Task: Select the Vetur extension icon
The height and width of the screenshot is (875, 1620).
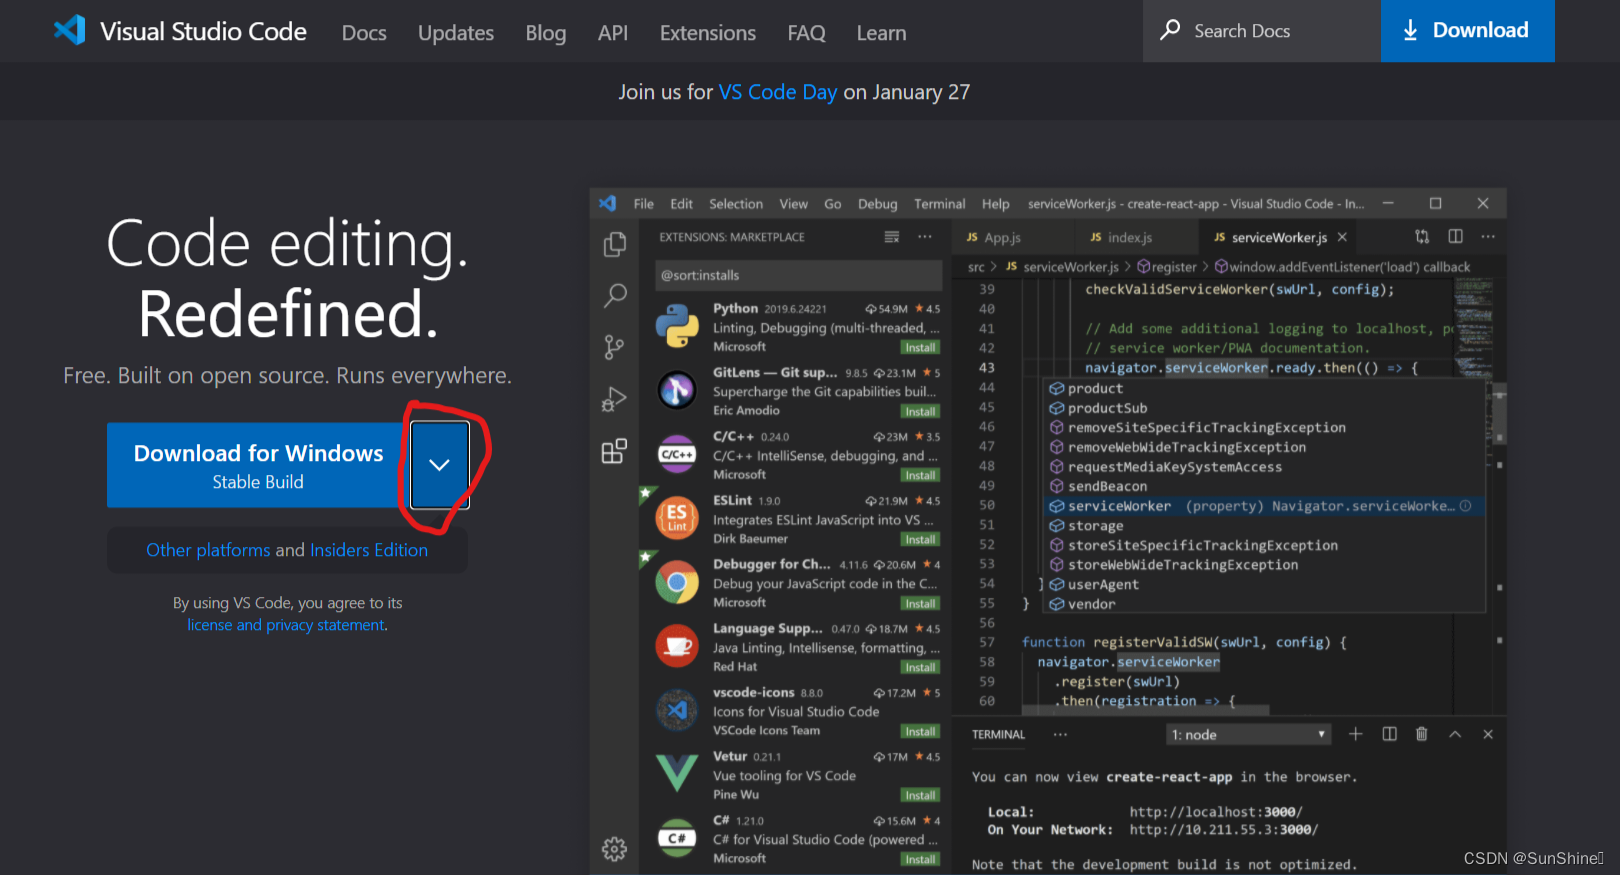Action: click(x=677, y=774)
